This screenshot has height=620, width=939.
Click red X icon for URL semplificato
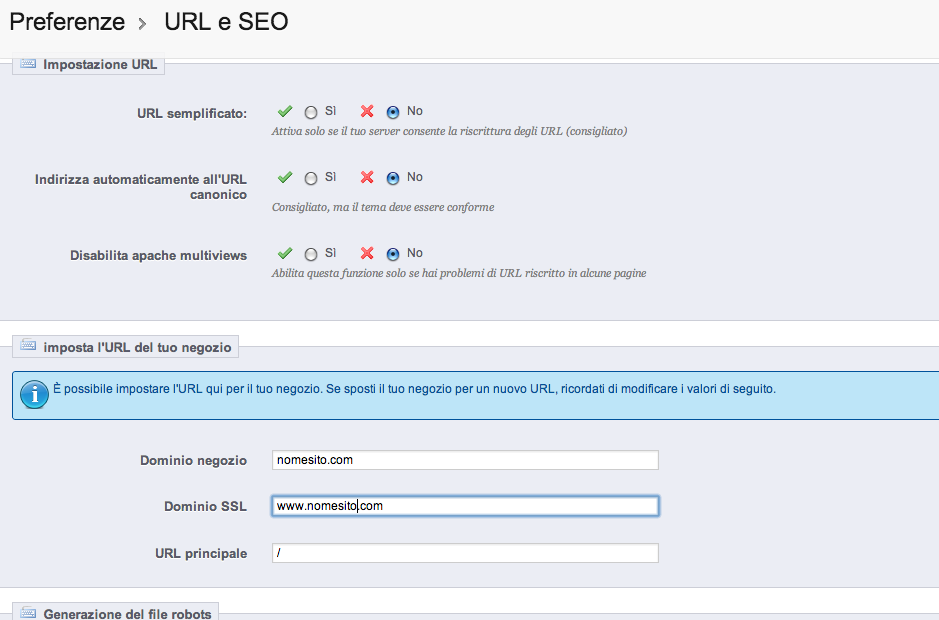367,112
